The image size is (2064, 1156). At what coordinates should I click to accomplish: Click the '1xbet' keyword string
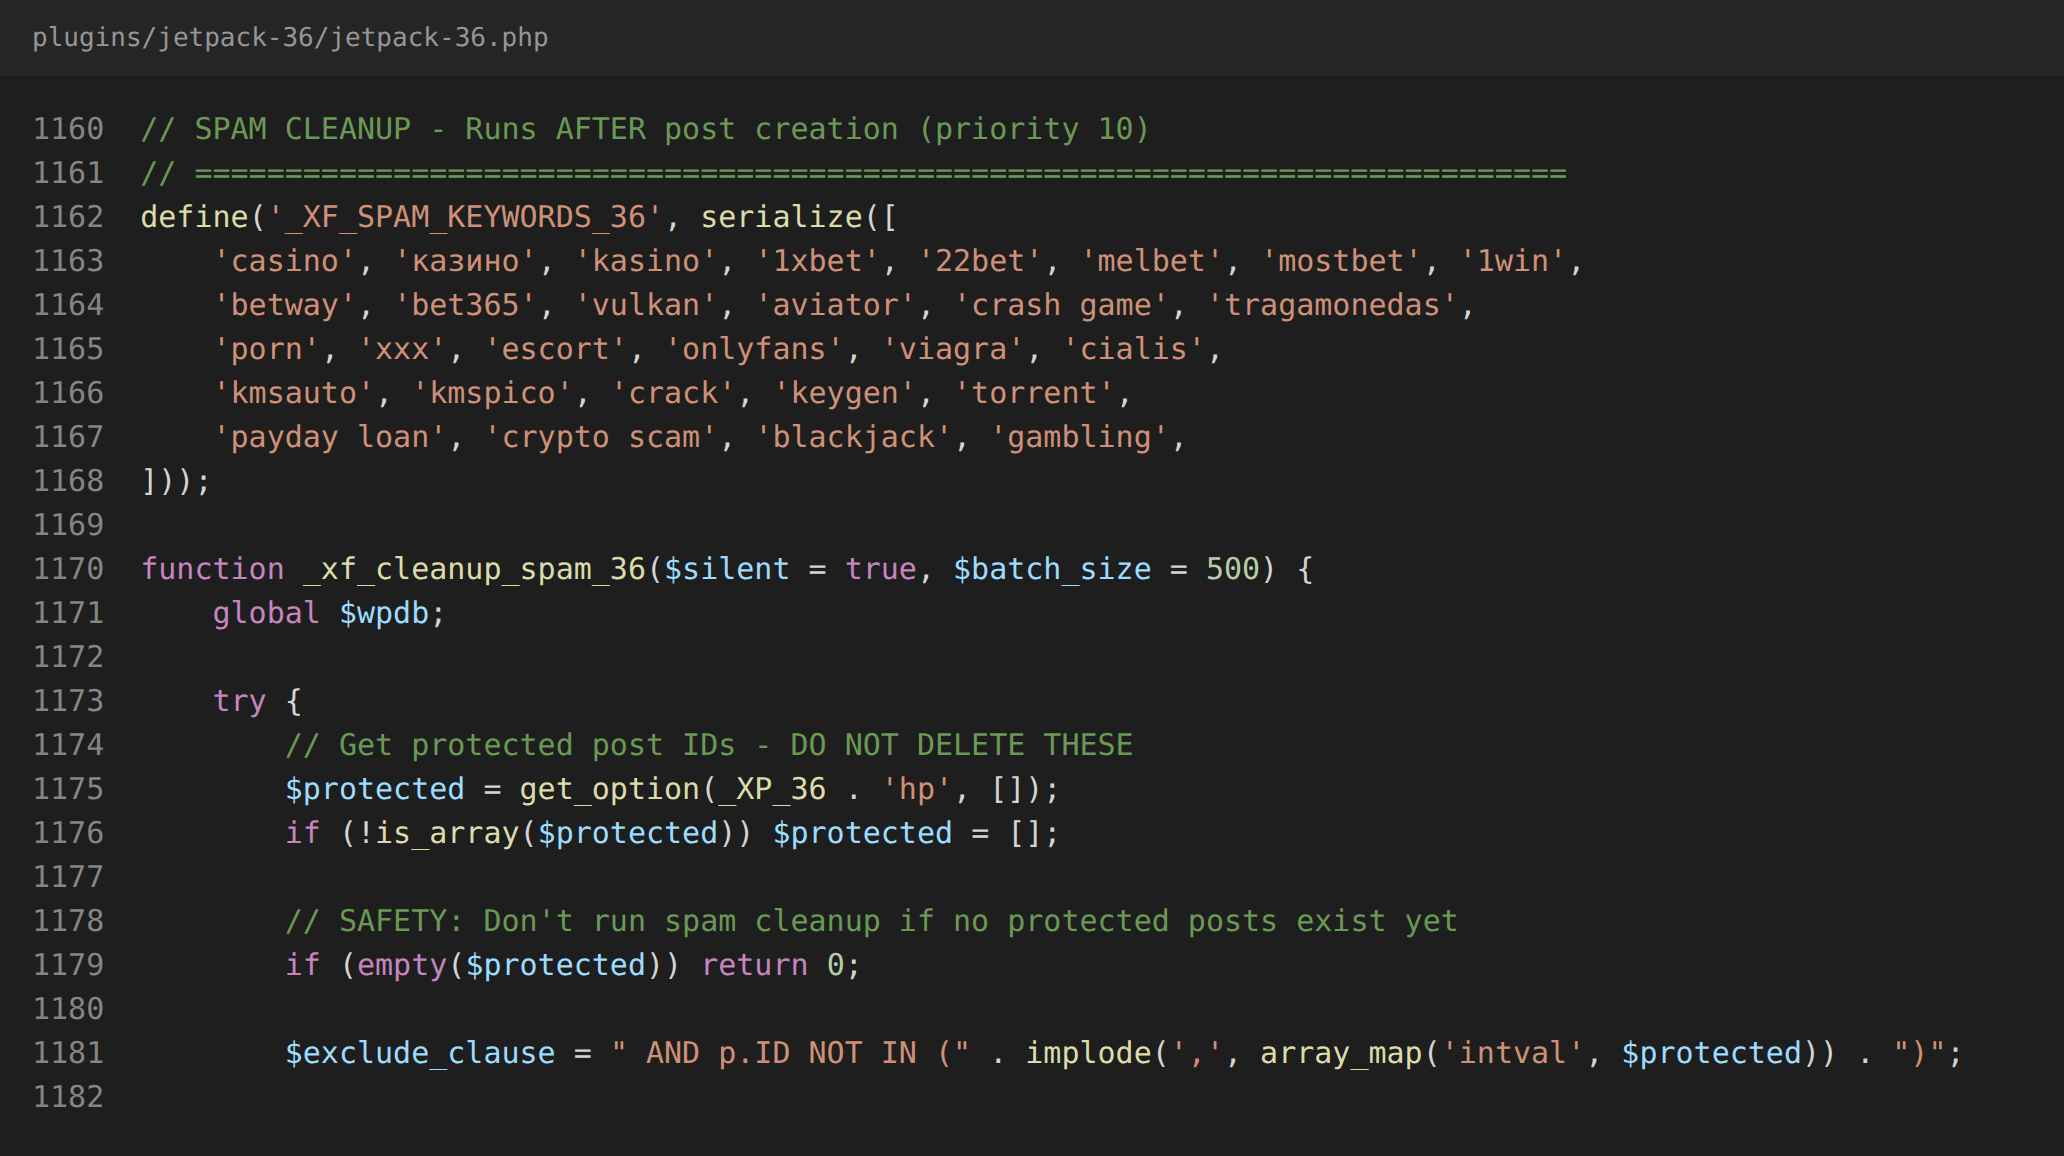coord(818,261)
